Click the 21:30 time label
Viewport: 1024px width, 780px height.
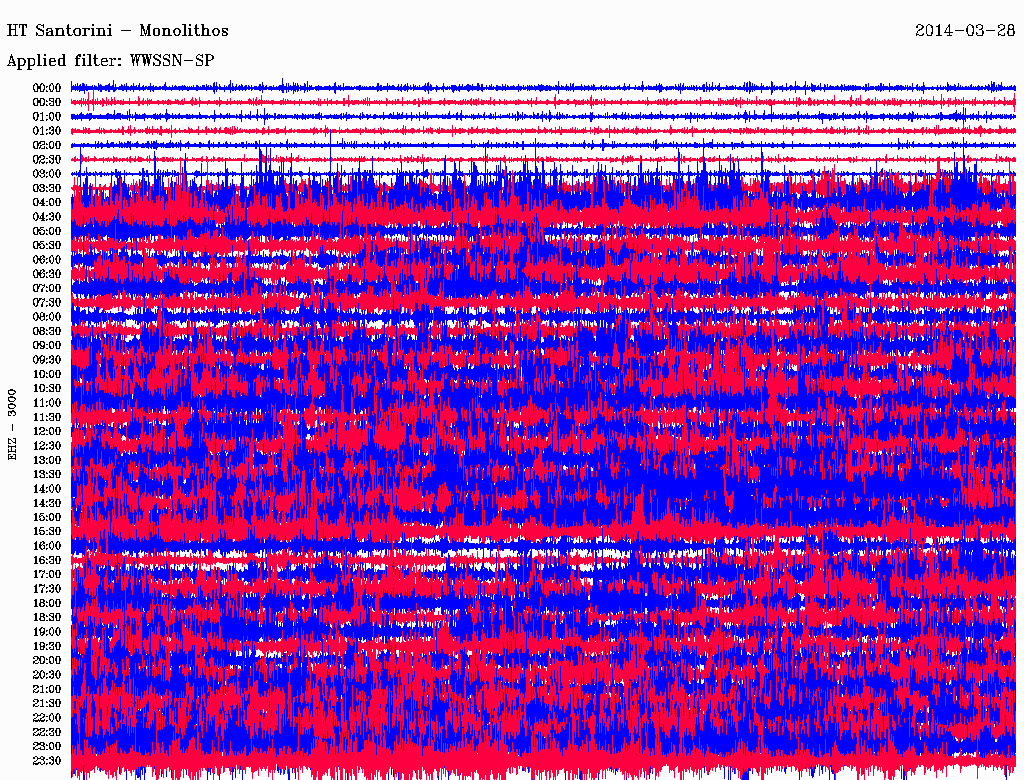click(x=47, y=704)
